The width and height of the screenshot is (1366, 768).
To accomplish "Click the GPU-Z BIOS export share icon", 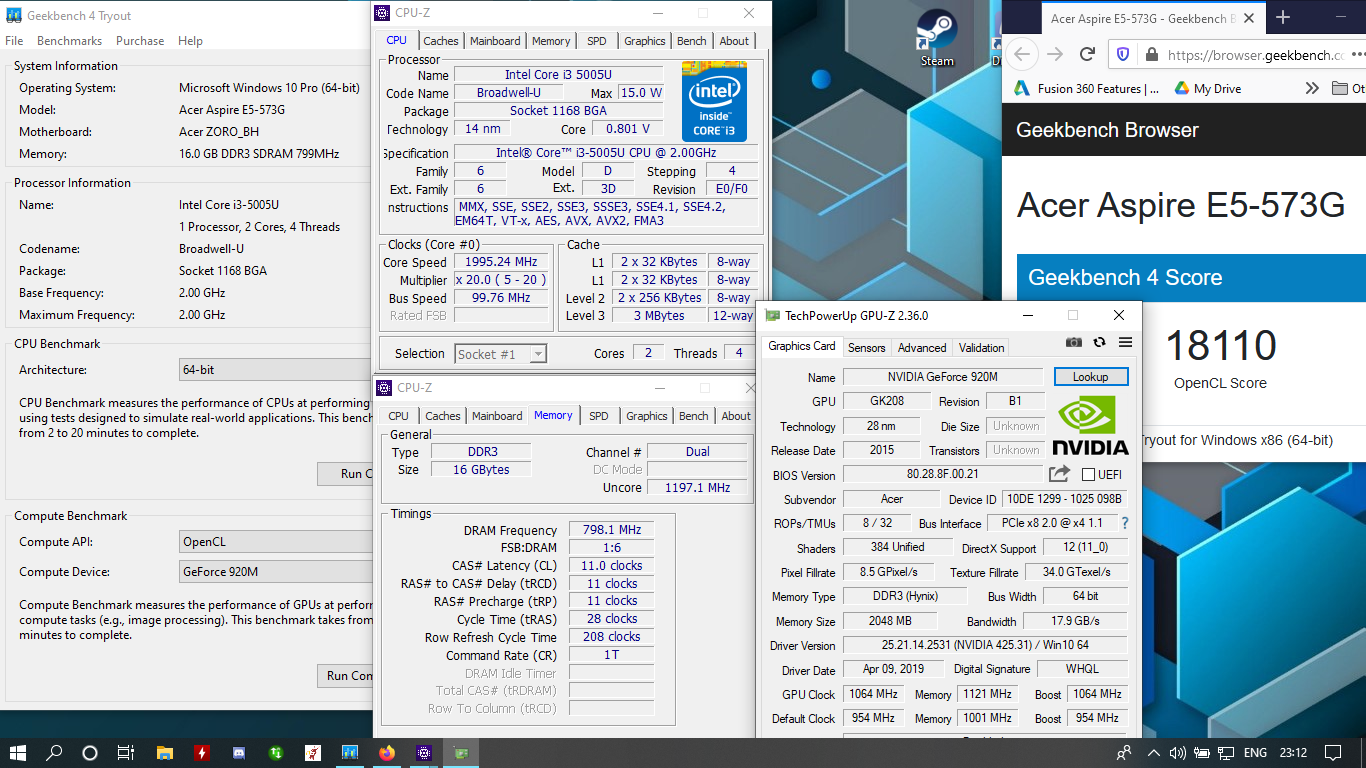I will pyautogui.click(x=1059, y=474).
